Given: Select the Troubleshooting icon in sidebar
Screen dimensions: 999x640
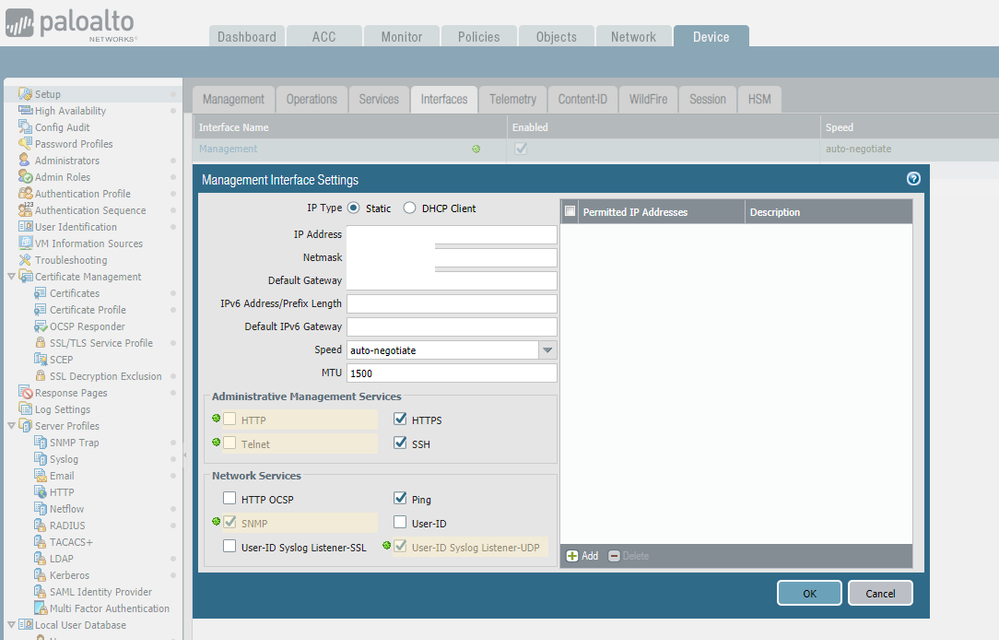Looking at the screenshot, I should (26, 260).
